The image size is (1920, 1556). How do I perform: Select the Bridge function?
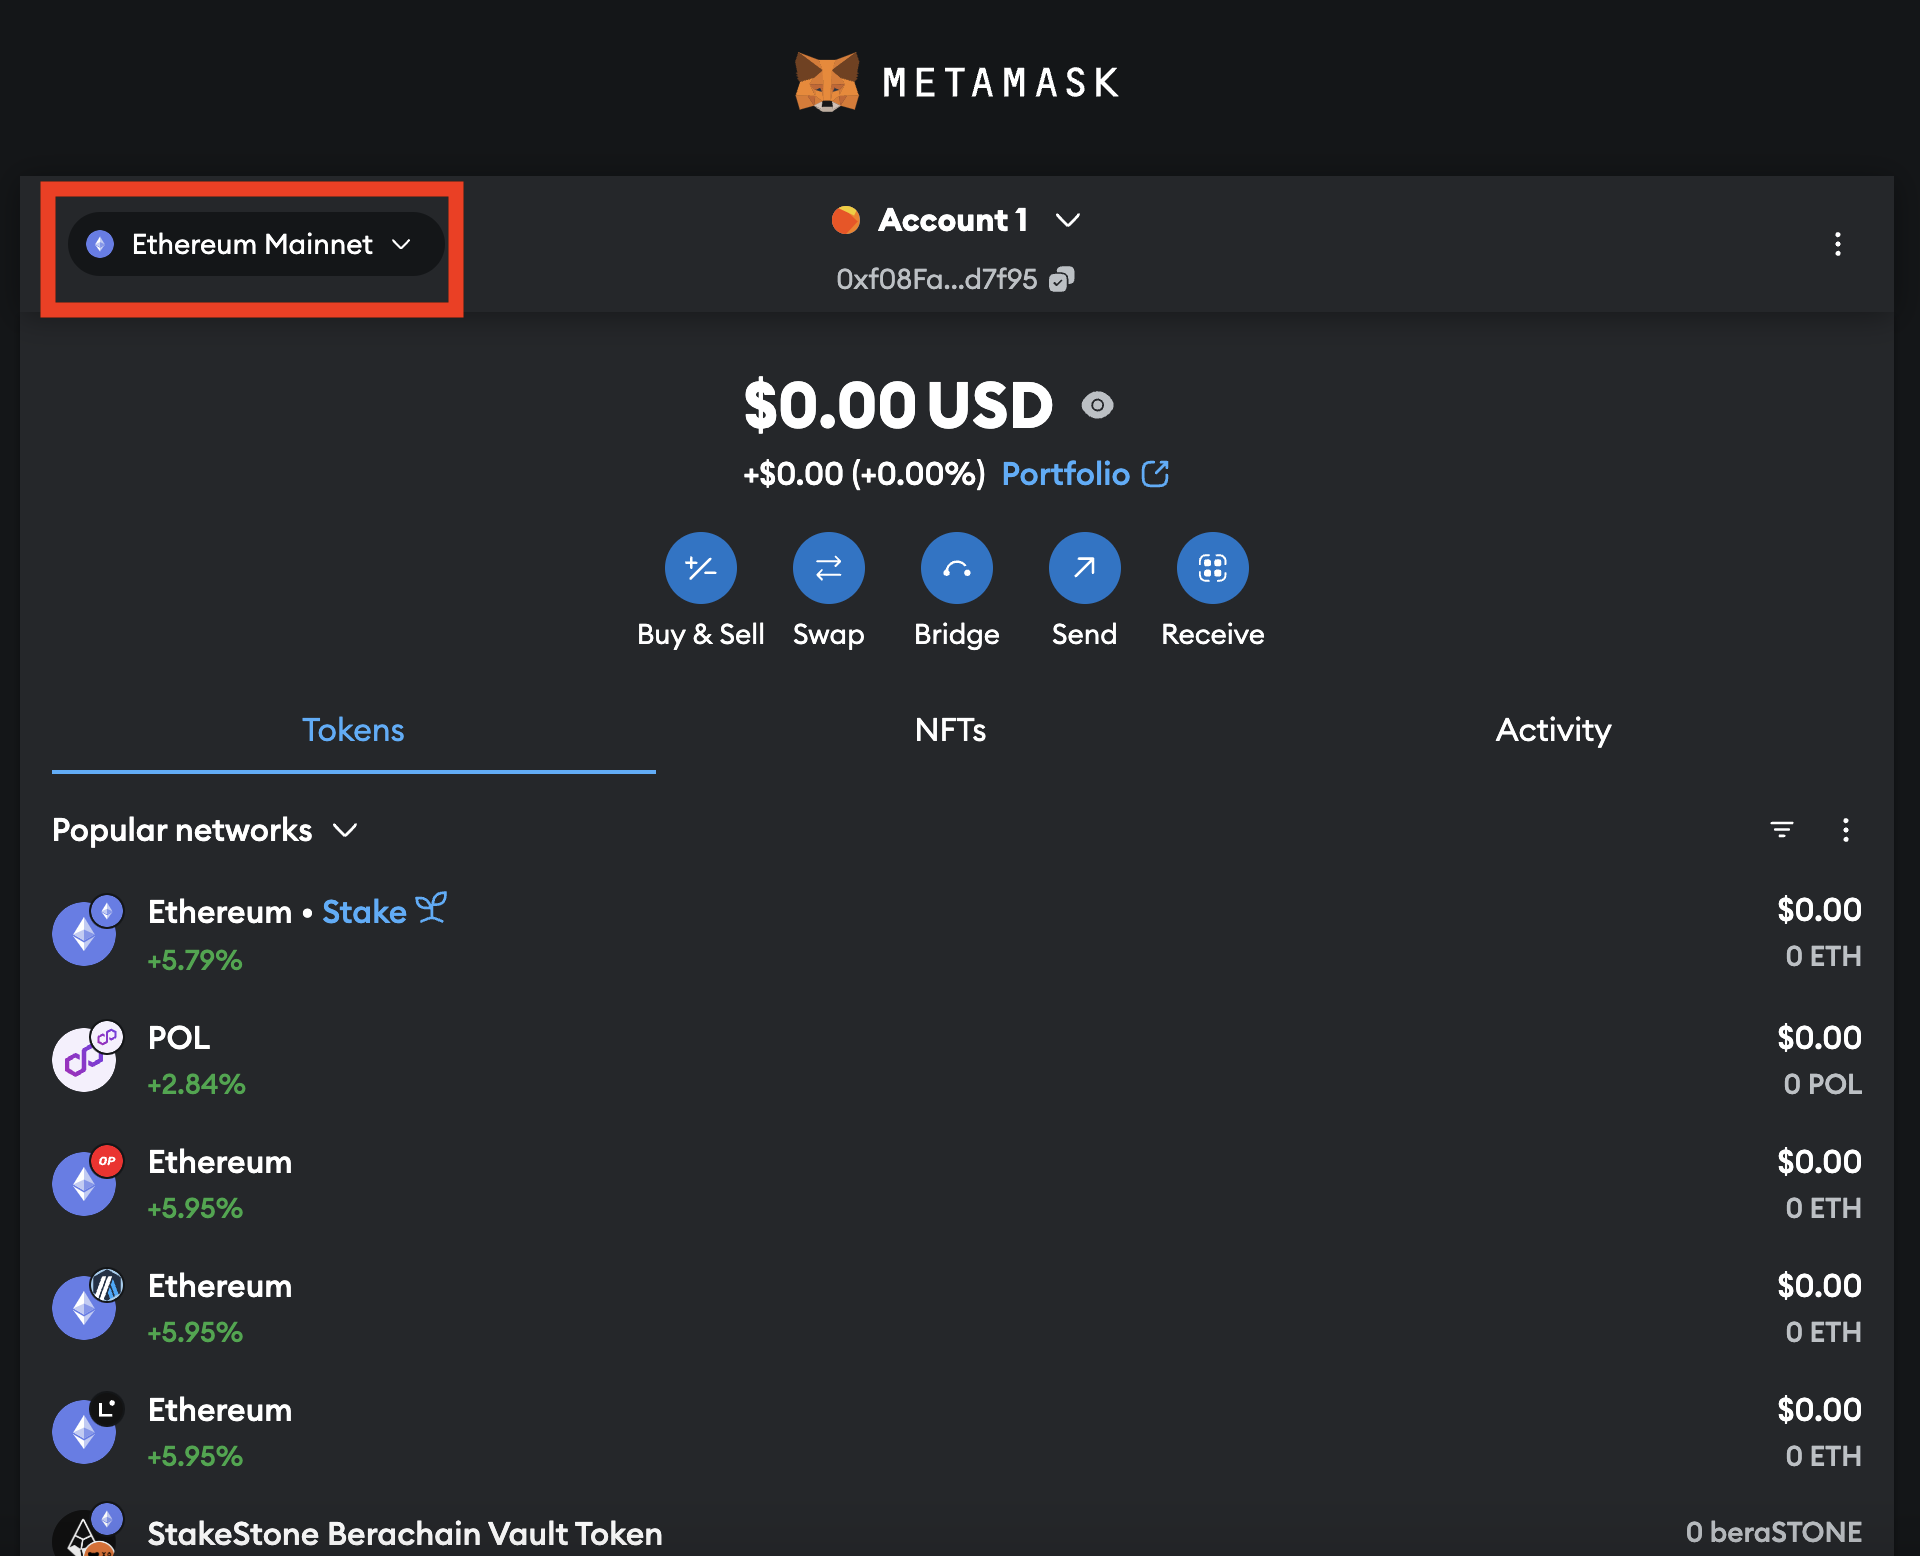956,567
